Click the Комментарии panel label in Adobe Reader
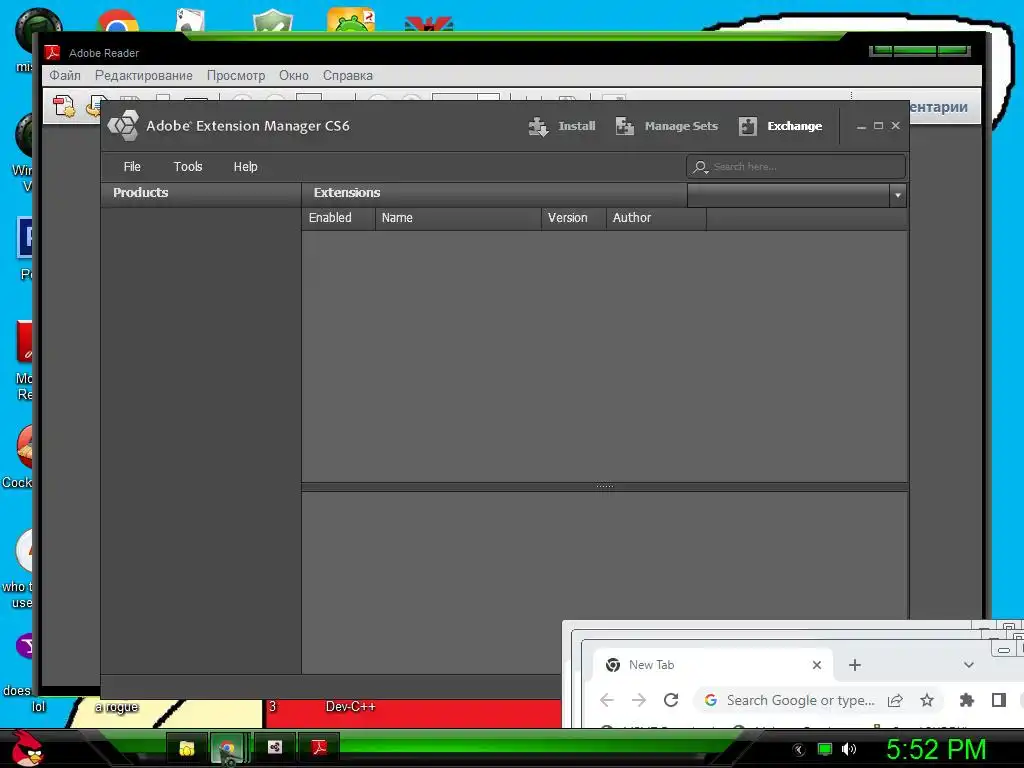 tap(939, 107)
